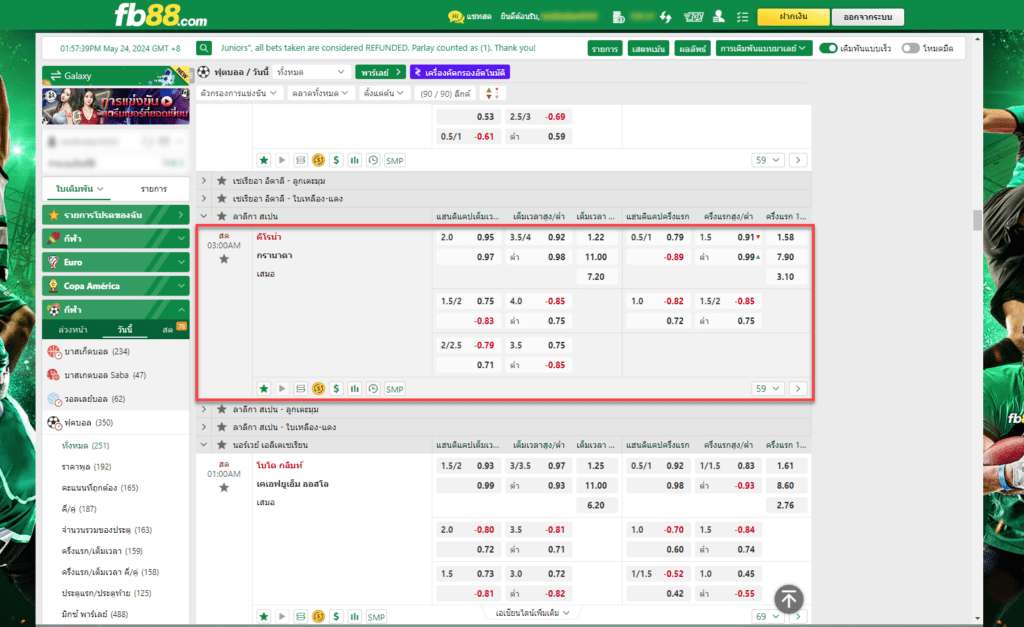
Task: Collapse the กีฬา sports menu in sidebar
Action: click(x=116, y=310)
